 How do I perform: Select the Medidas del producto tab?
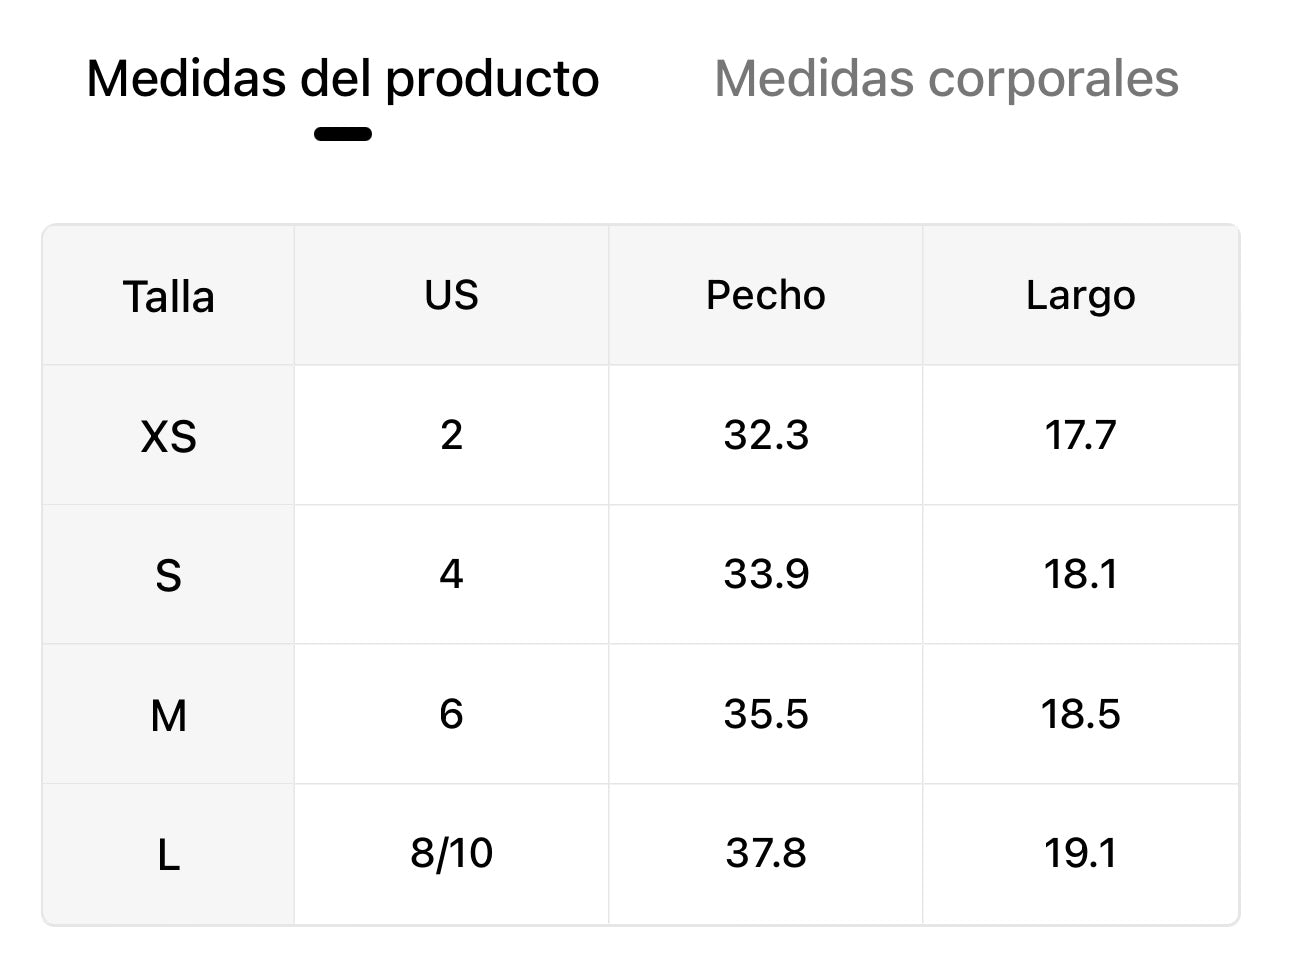click(342, 79)
